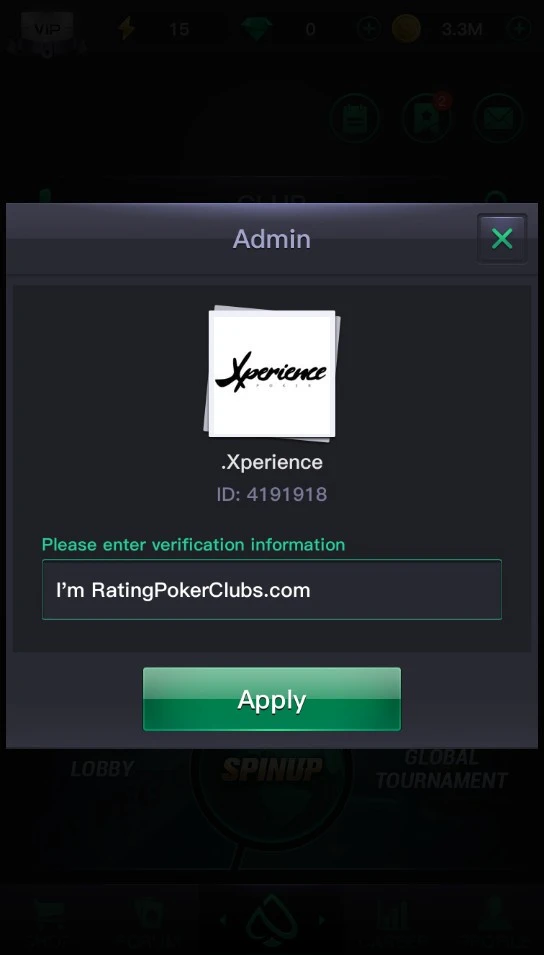Open the Lobby section

102,769
